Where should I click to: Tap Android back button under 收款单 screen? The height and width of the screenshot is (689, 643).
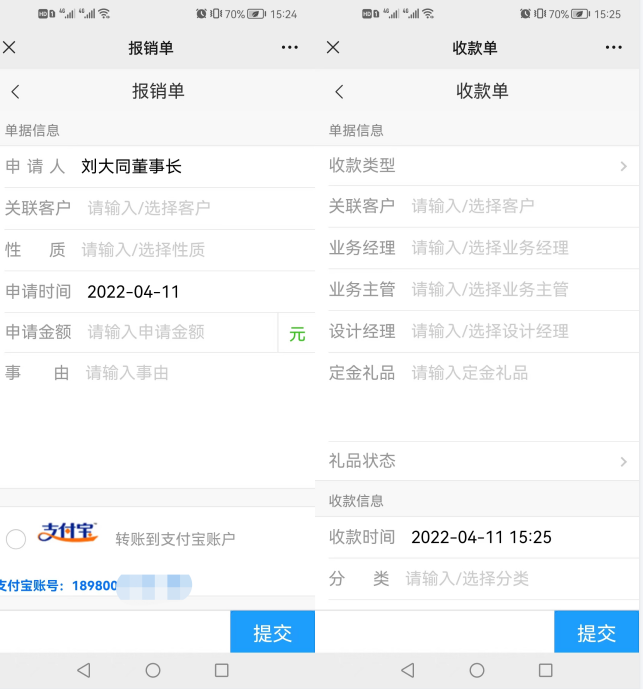click(408, 670)
